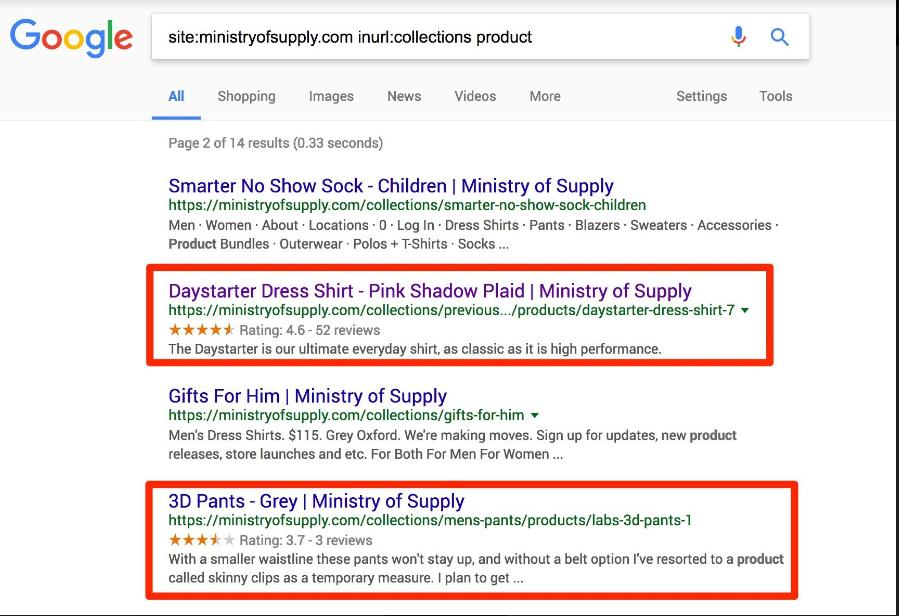Click inside the search query field
Image resolution: width=899 pixels, height=616 pixels.
click(400, 36)
